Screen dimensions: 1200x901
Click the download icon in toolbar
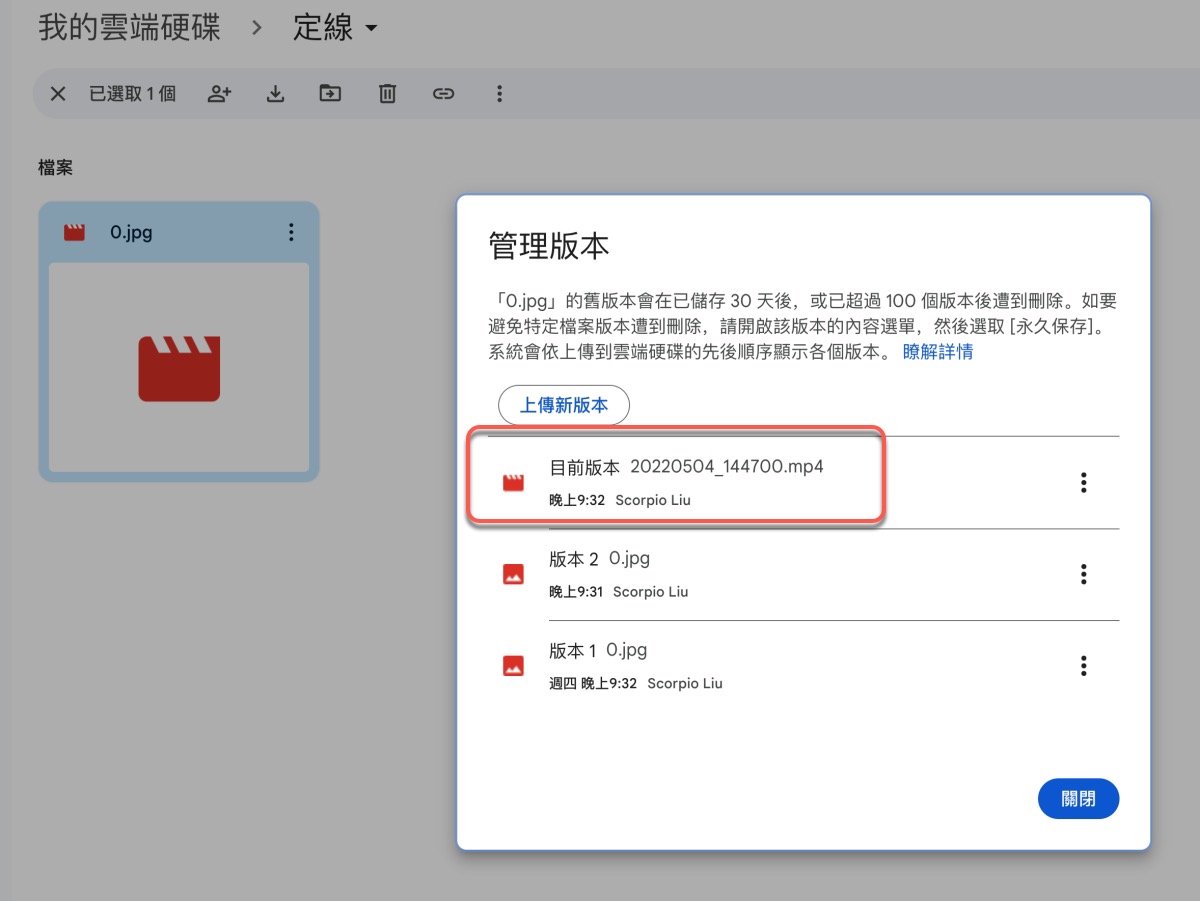[x=275, y=94]
